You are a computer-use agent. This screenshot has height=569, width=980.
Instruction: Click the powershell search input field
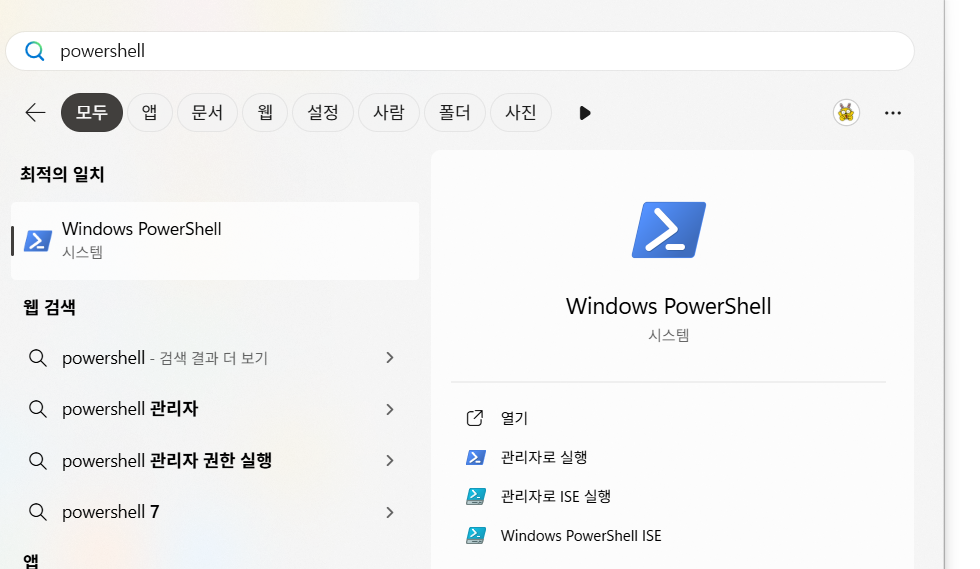pyautogui.click(x=460, y=51)
